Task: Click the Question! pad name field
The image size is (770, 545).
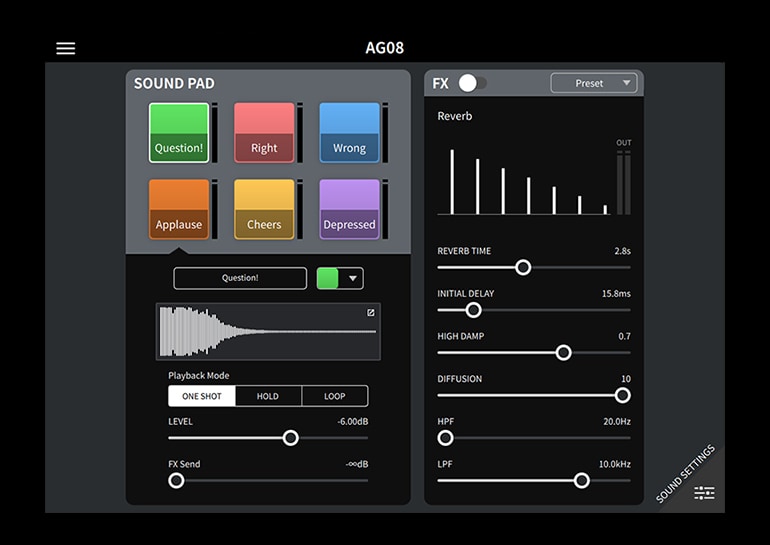Action: pyautogui.click(x=240, y=278)
